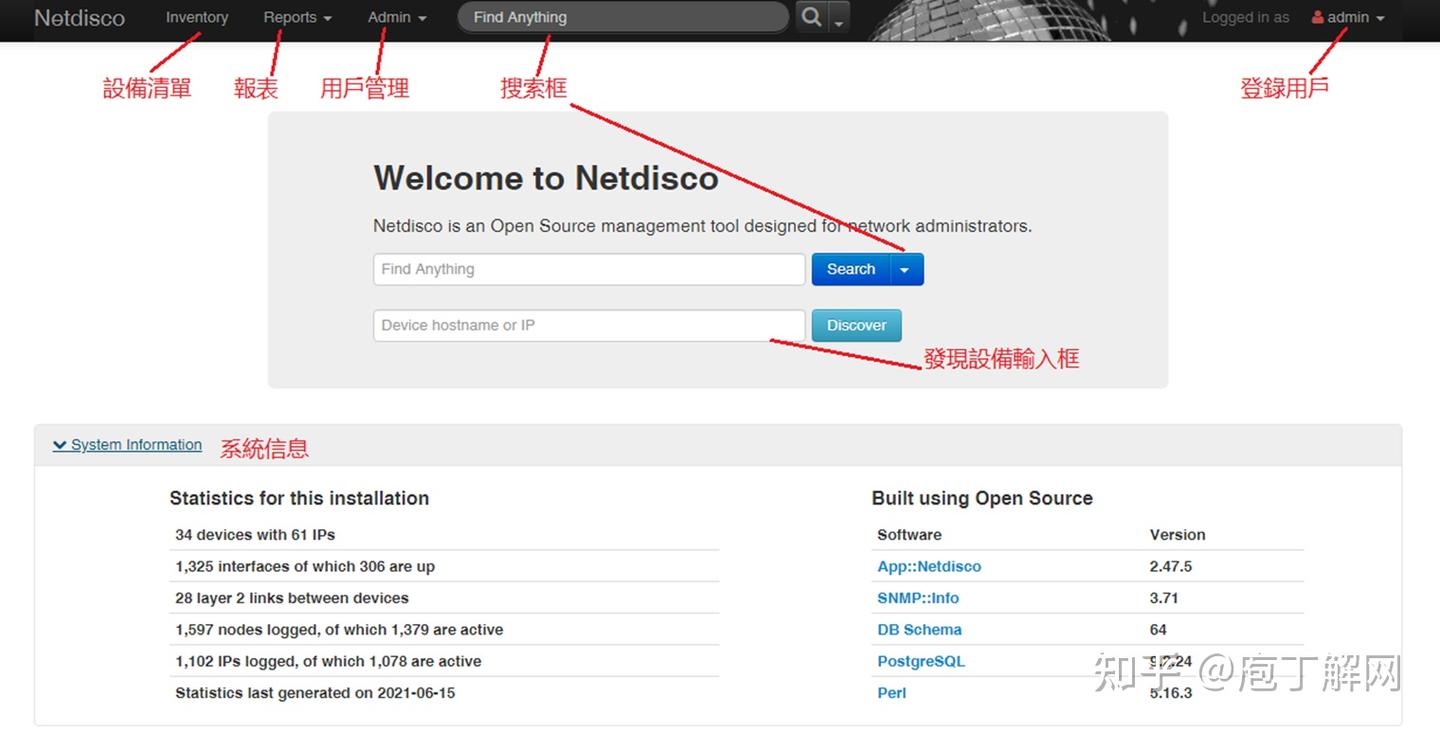Screen dimensions: 1440x732
Task: Open the Admin menu
Action: (390, 18)
